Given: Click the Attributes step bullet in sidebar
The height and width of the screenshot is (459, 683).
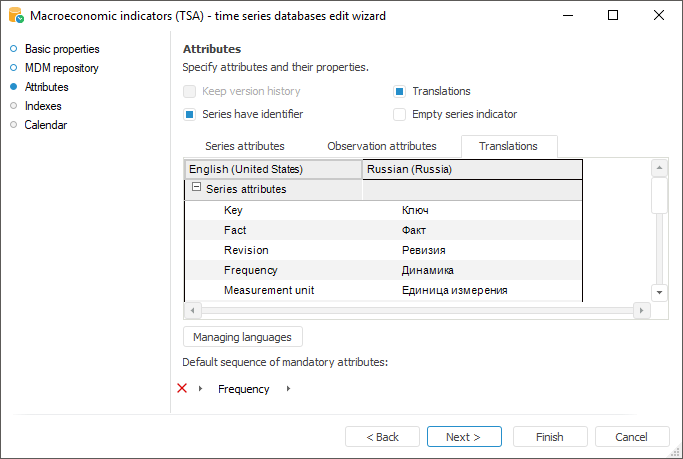Looking at the screenshot, I should pos(14,87).
